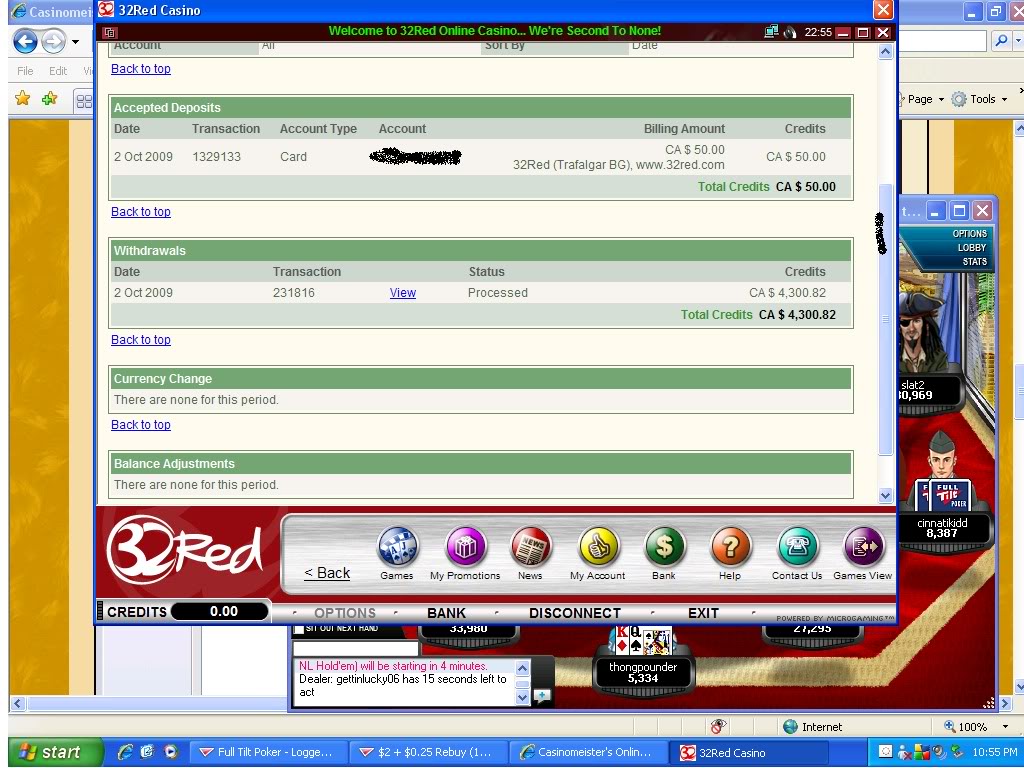
Task: Click the View link for withdrawal 231816
Action: [403, 293]
